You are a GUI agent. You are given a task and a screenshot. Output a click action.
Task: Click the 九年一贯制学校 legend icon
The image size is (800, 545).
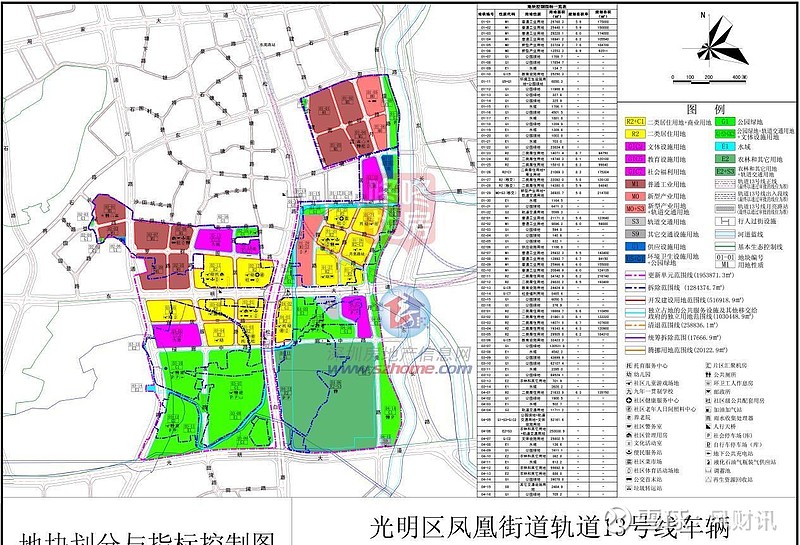point(629,392)
